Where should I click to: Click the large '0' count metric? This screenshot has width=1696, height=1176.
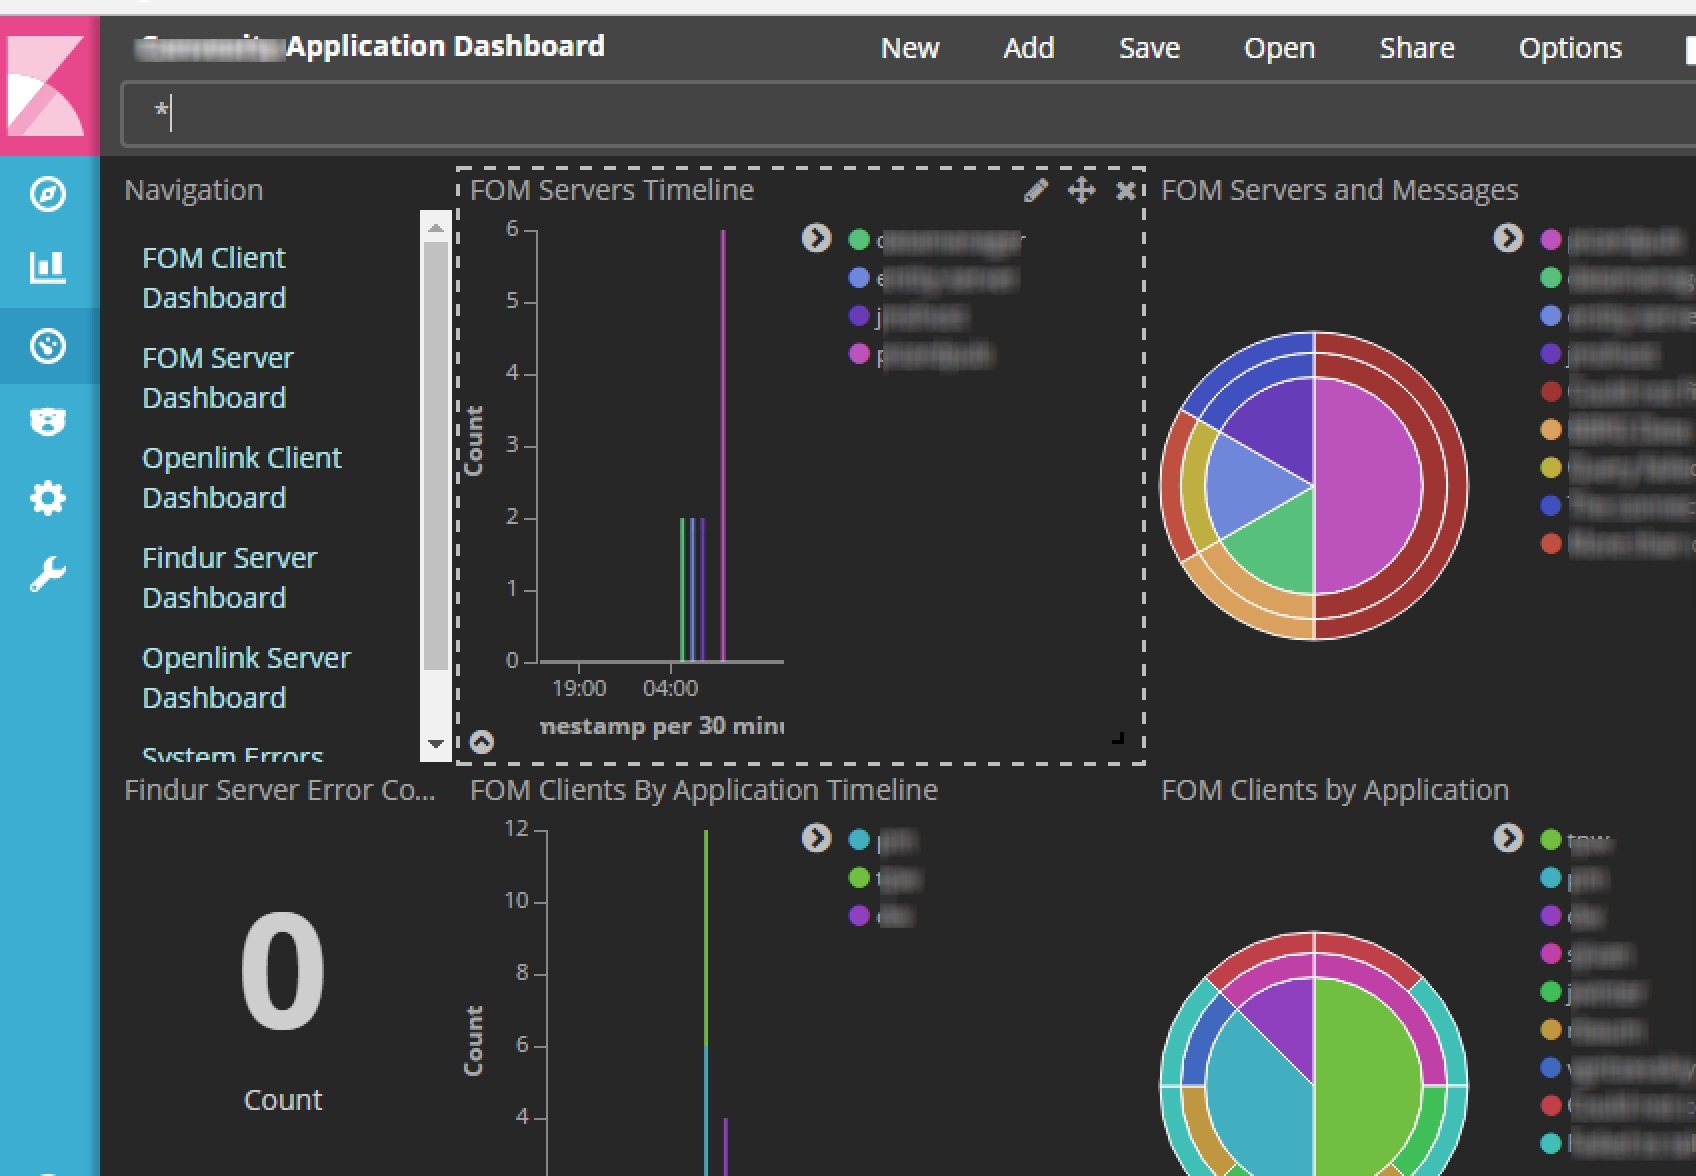click(283, 972)
